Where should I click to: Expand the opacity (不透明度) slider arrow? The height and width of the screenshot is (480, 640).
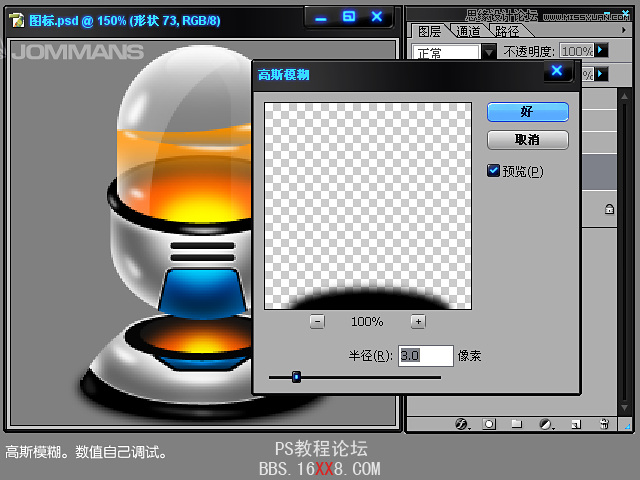pos(602,50)
